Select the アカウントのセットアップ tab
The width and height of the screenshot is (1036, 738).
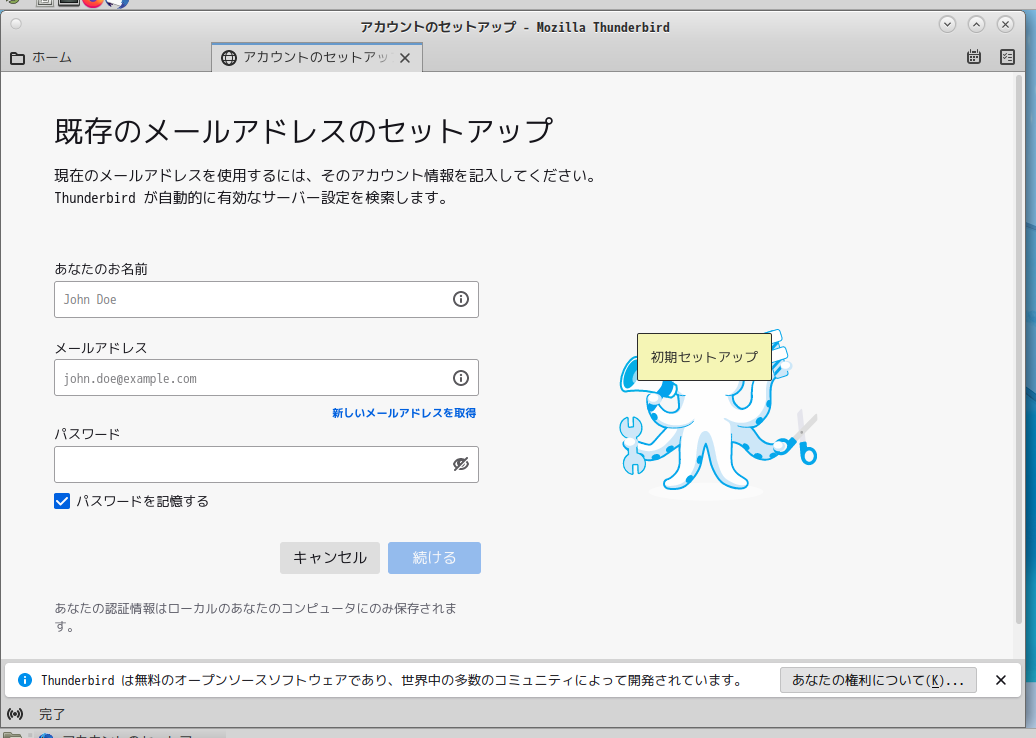(x=317, y=57)
